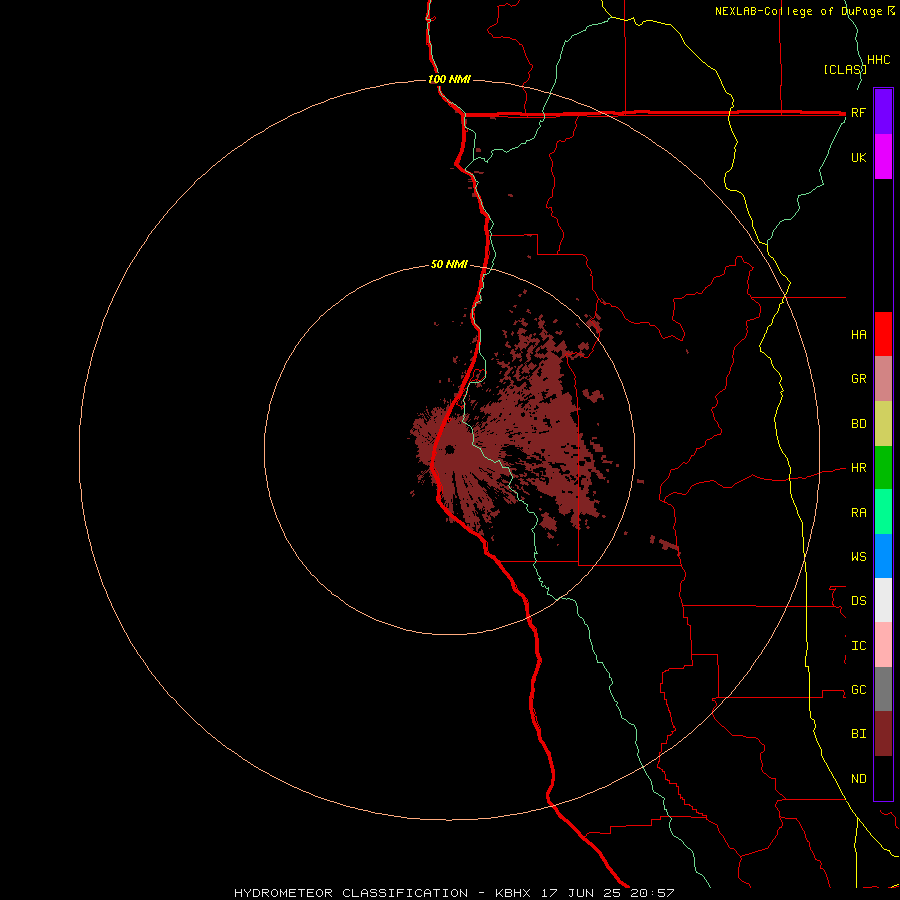Click the gray GC legend swatch

883,689
